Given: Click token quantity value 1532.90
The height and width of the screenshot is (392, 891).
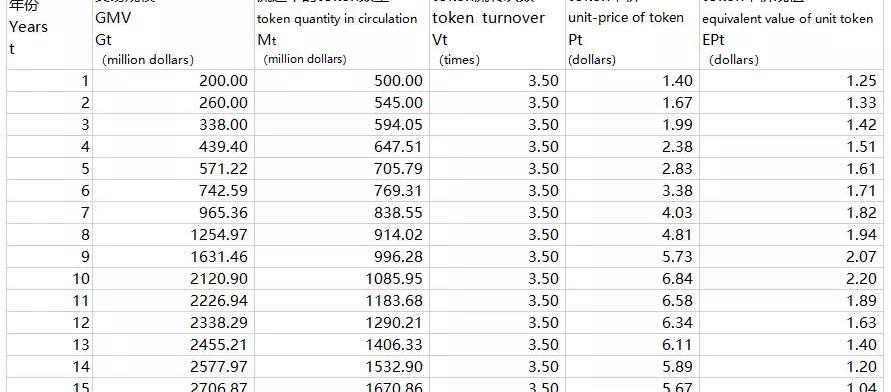Looking at the screenshot, I should pyautogui.click(x=342, y=366).
